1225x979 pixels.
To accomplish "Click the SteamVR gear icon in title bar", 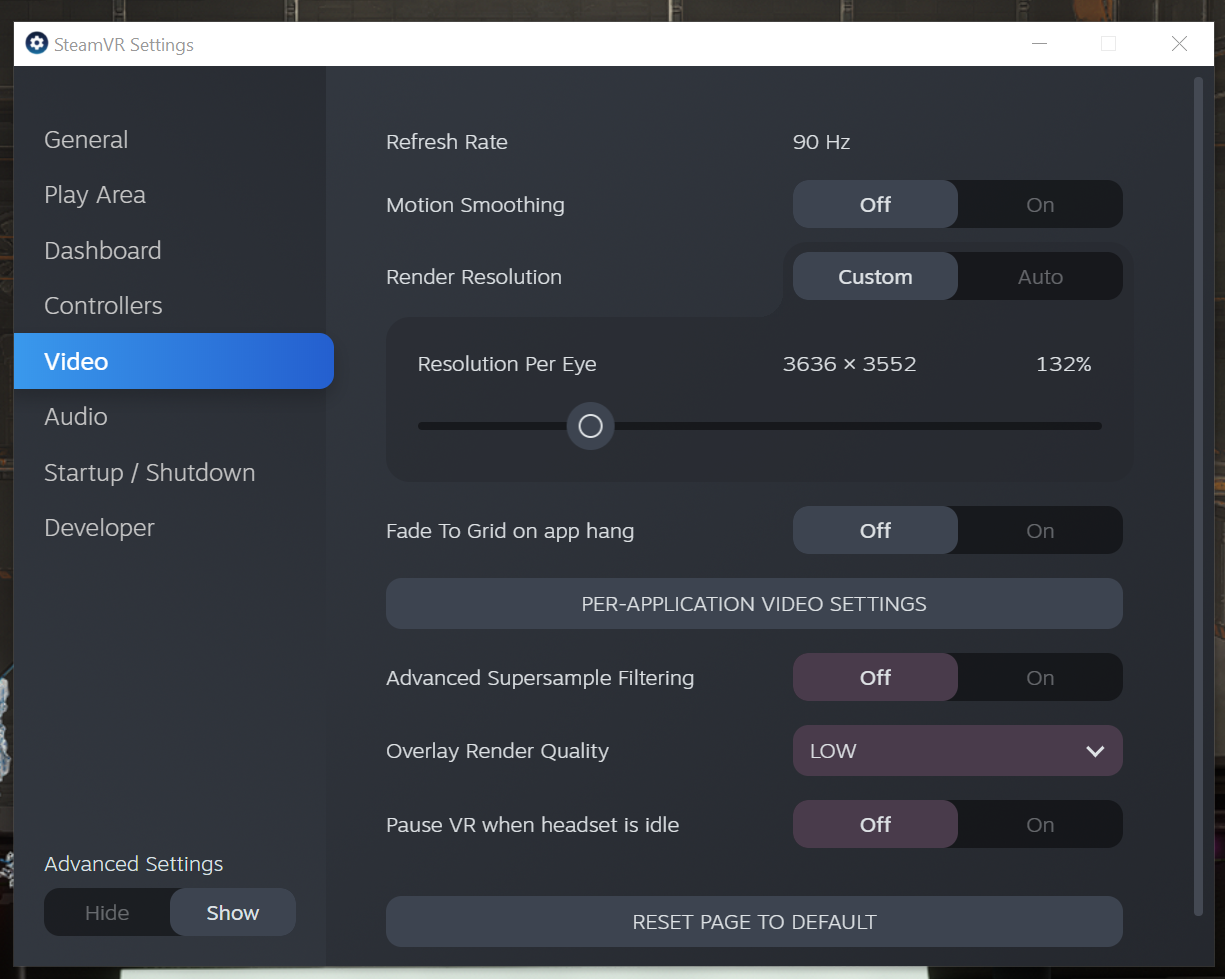I will pyautogui.click(x=36, y=44).
